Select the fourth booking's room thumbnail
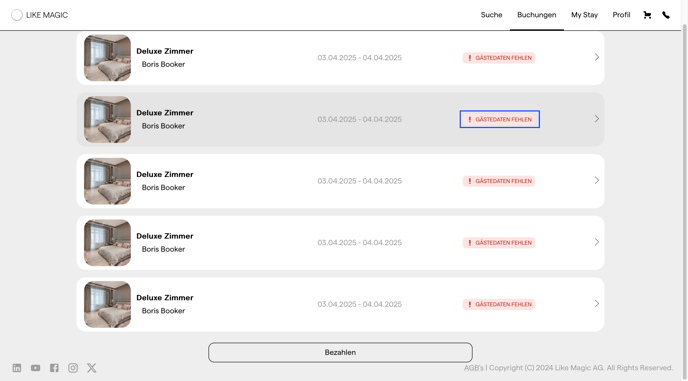 (x=108, y=243)
